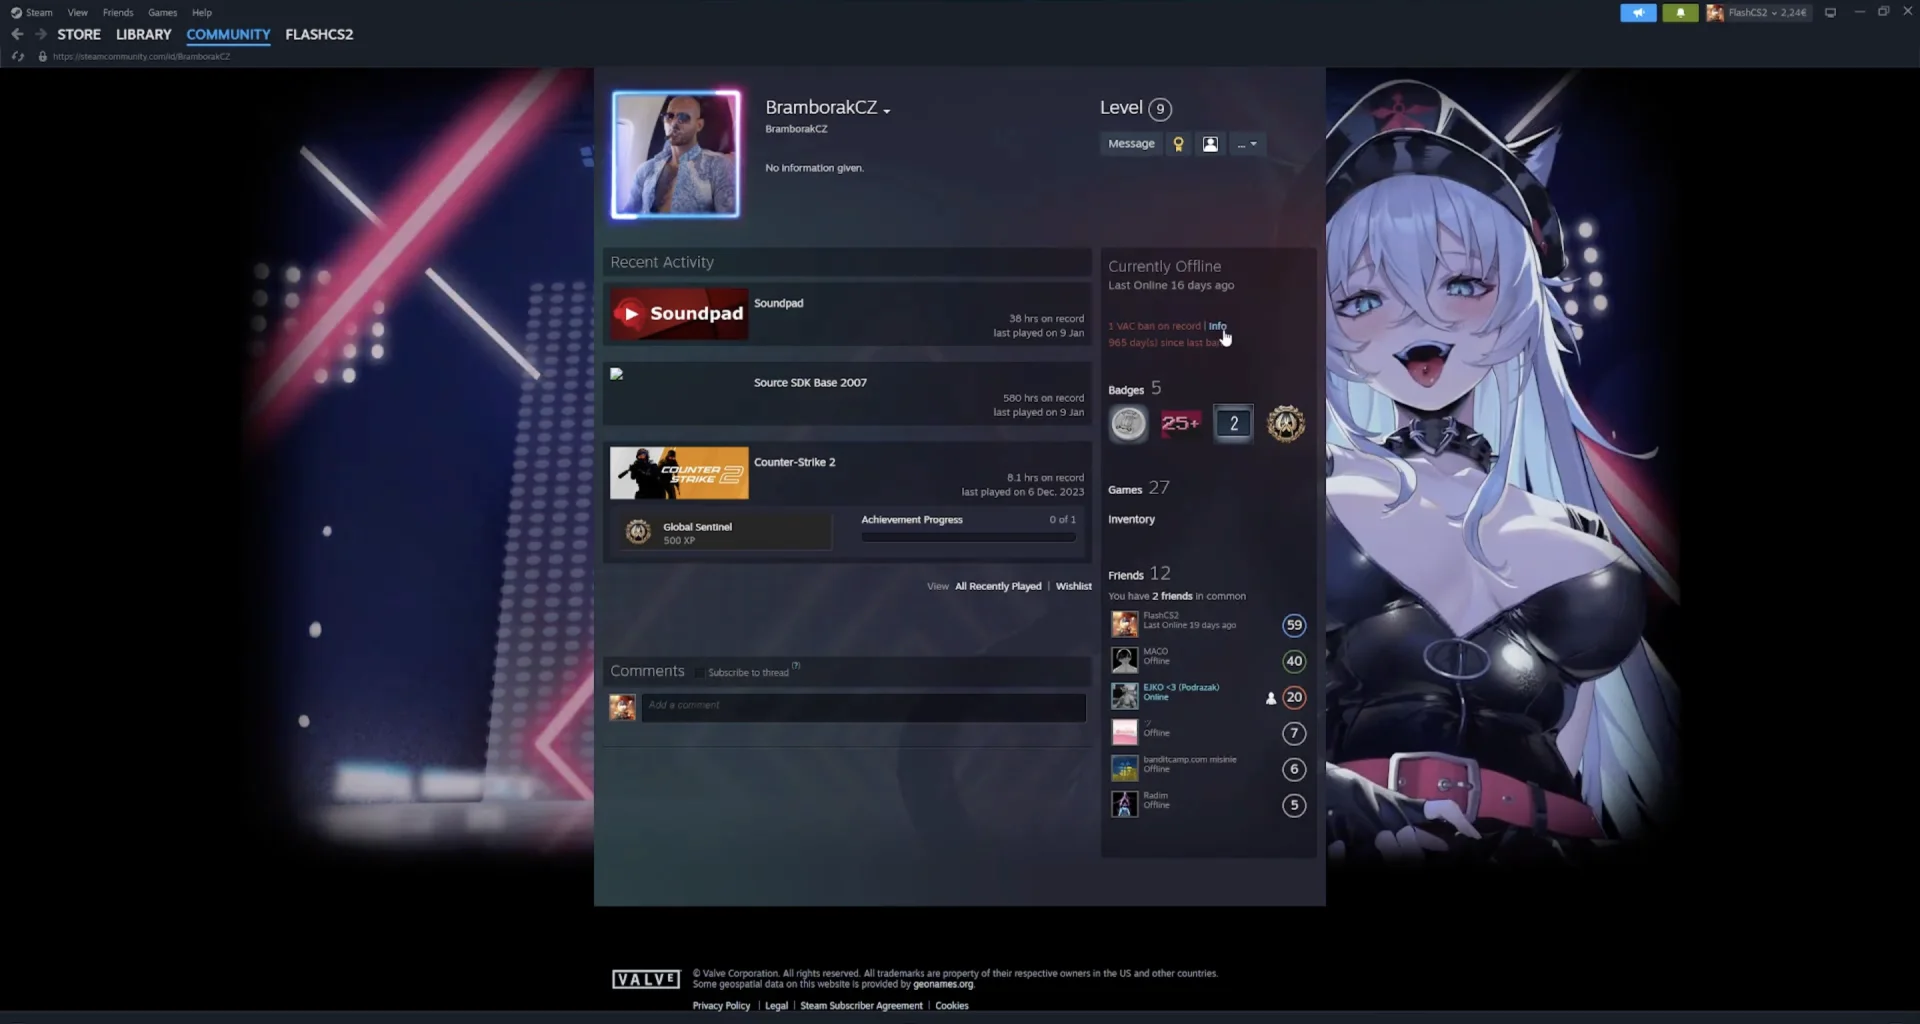Open the Steam menu
This screenshot has height=1024, width=1920.
[39, 13]
